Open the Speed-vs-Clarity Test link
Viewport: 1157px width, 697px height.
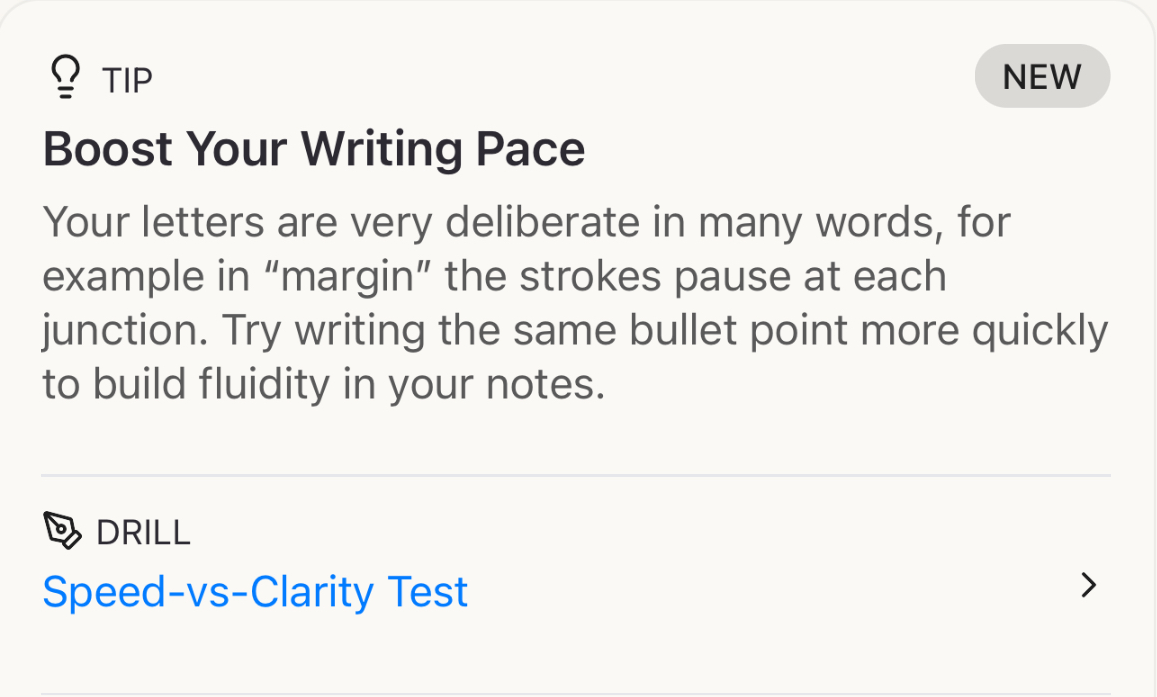tap(255, 592)
